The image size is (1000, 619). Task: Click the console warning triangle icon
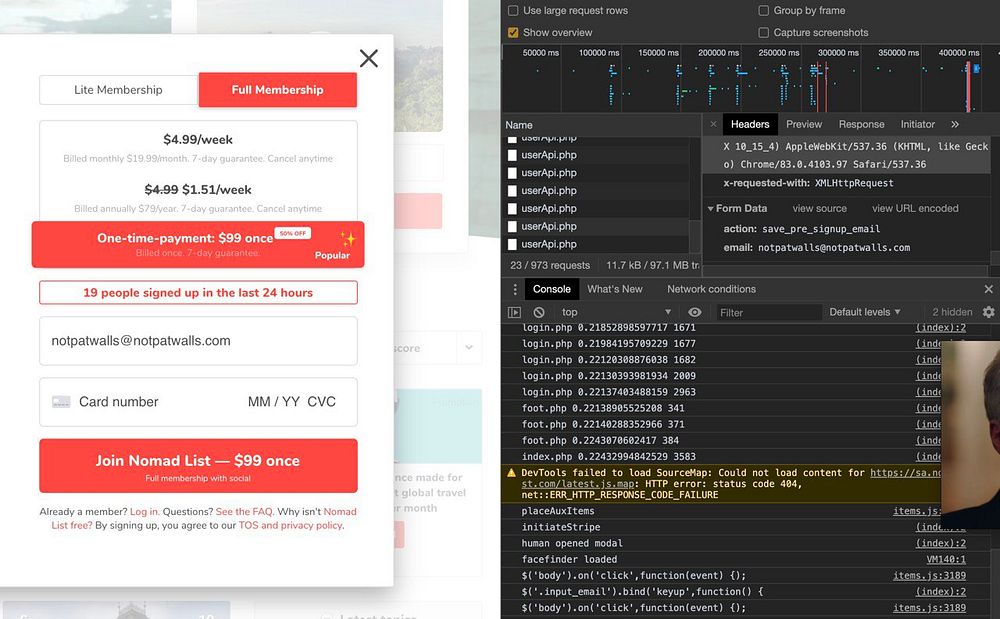(511, 473)
